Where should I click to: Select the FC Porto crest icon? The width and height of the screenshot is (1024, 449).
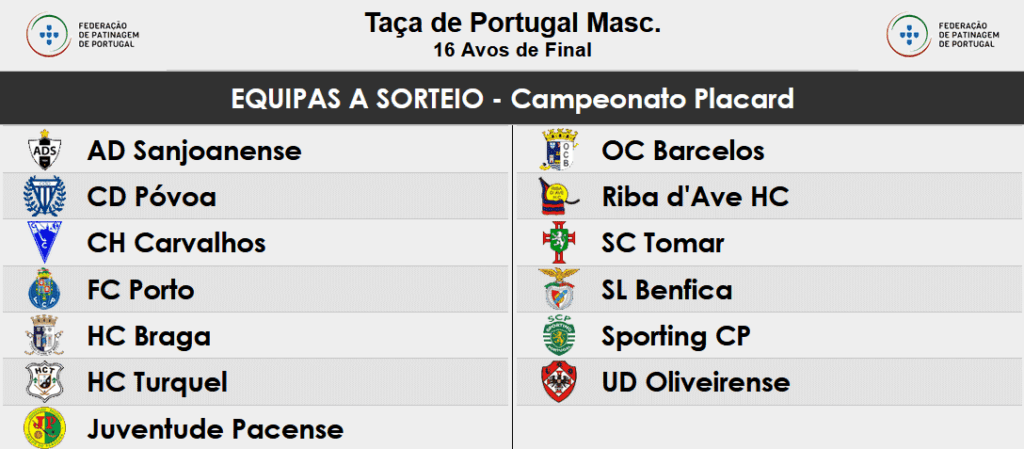point(45,290)
